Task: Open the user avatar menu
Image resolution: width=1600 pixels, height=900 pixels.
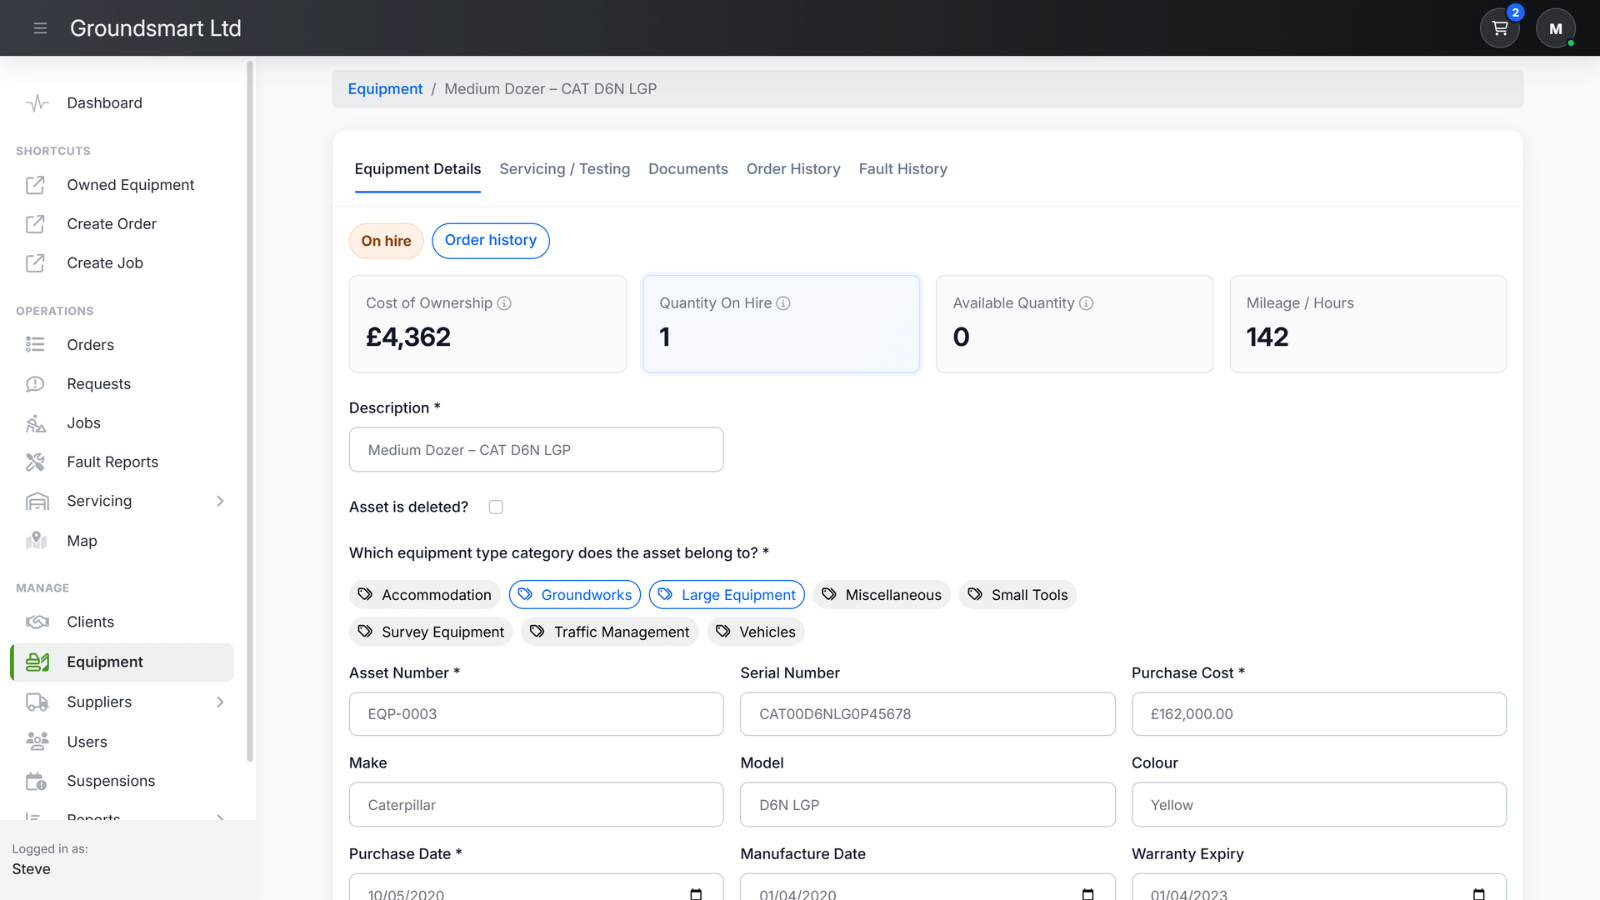Action: coord(1555,29)
